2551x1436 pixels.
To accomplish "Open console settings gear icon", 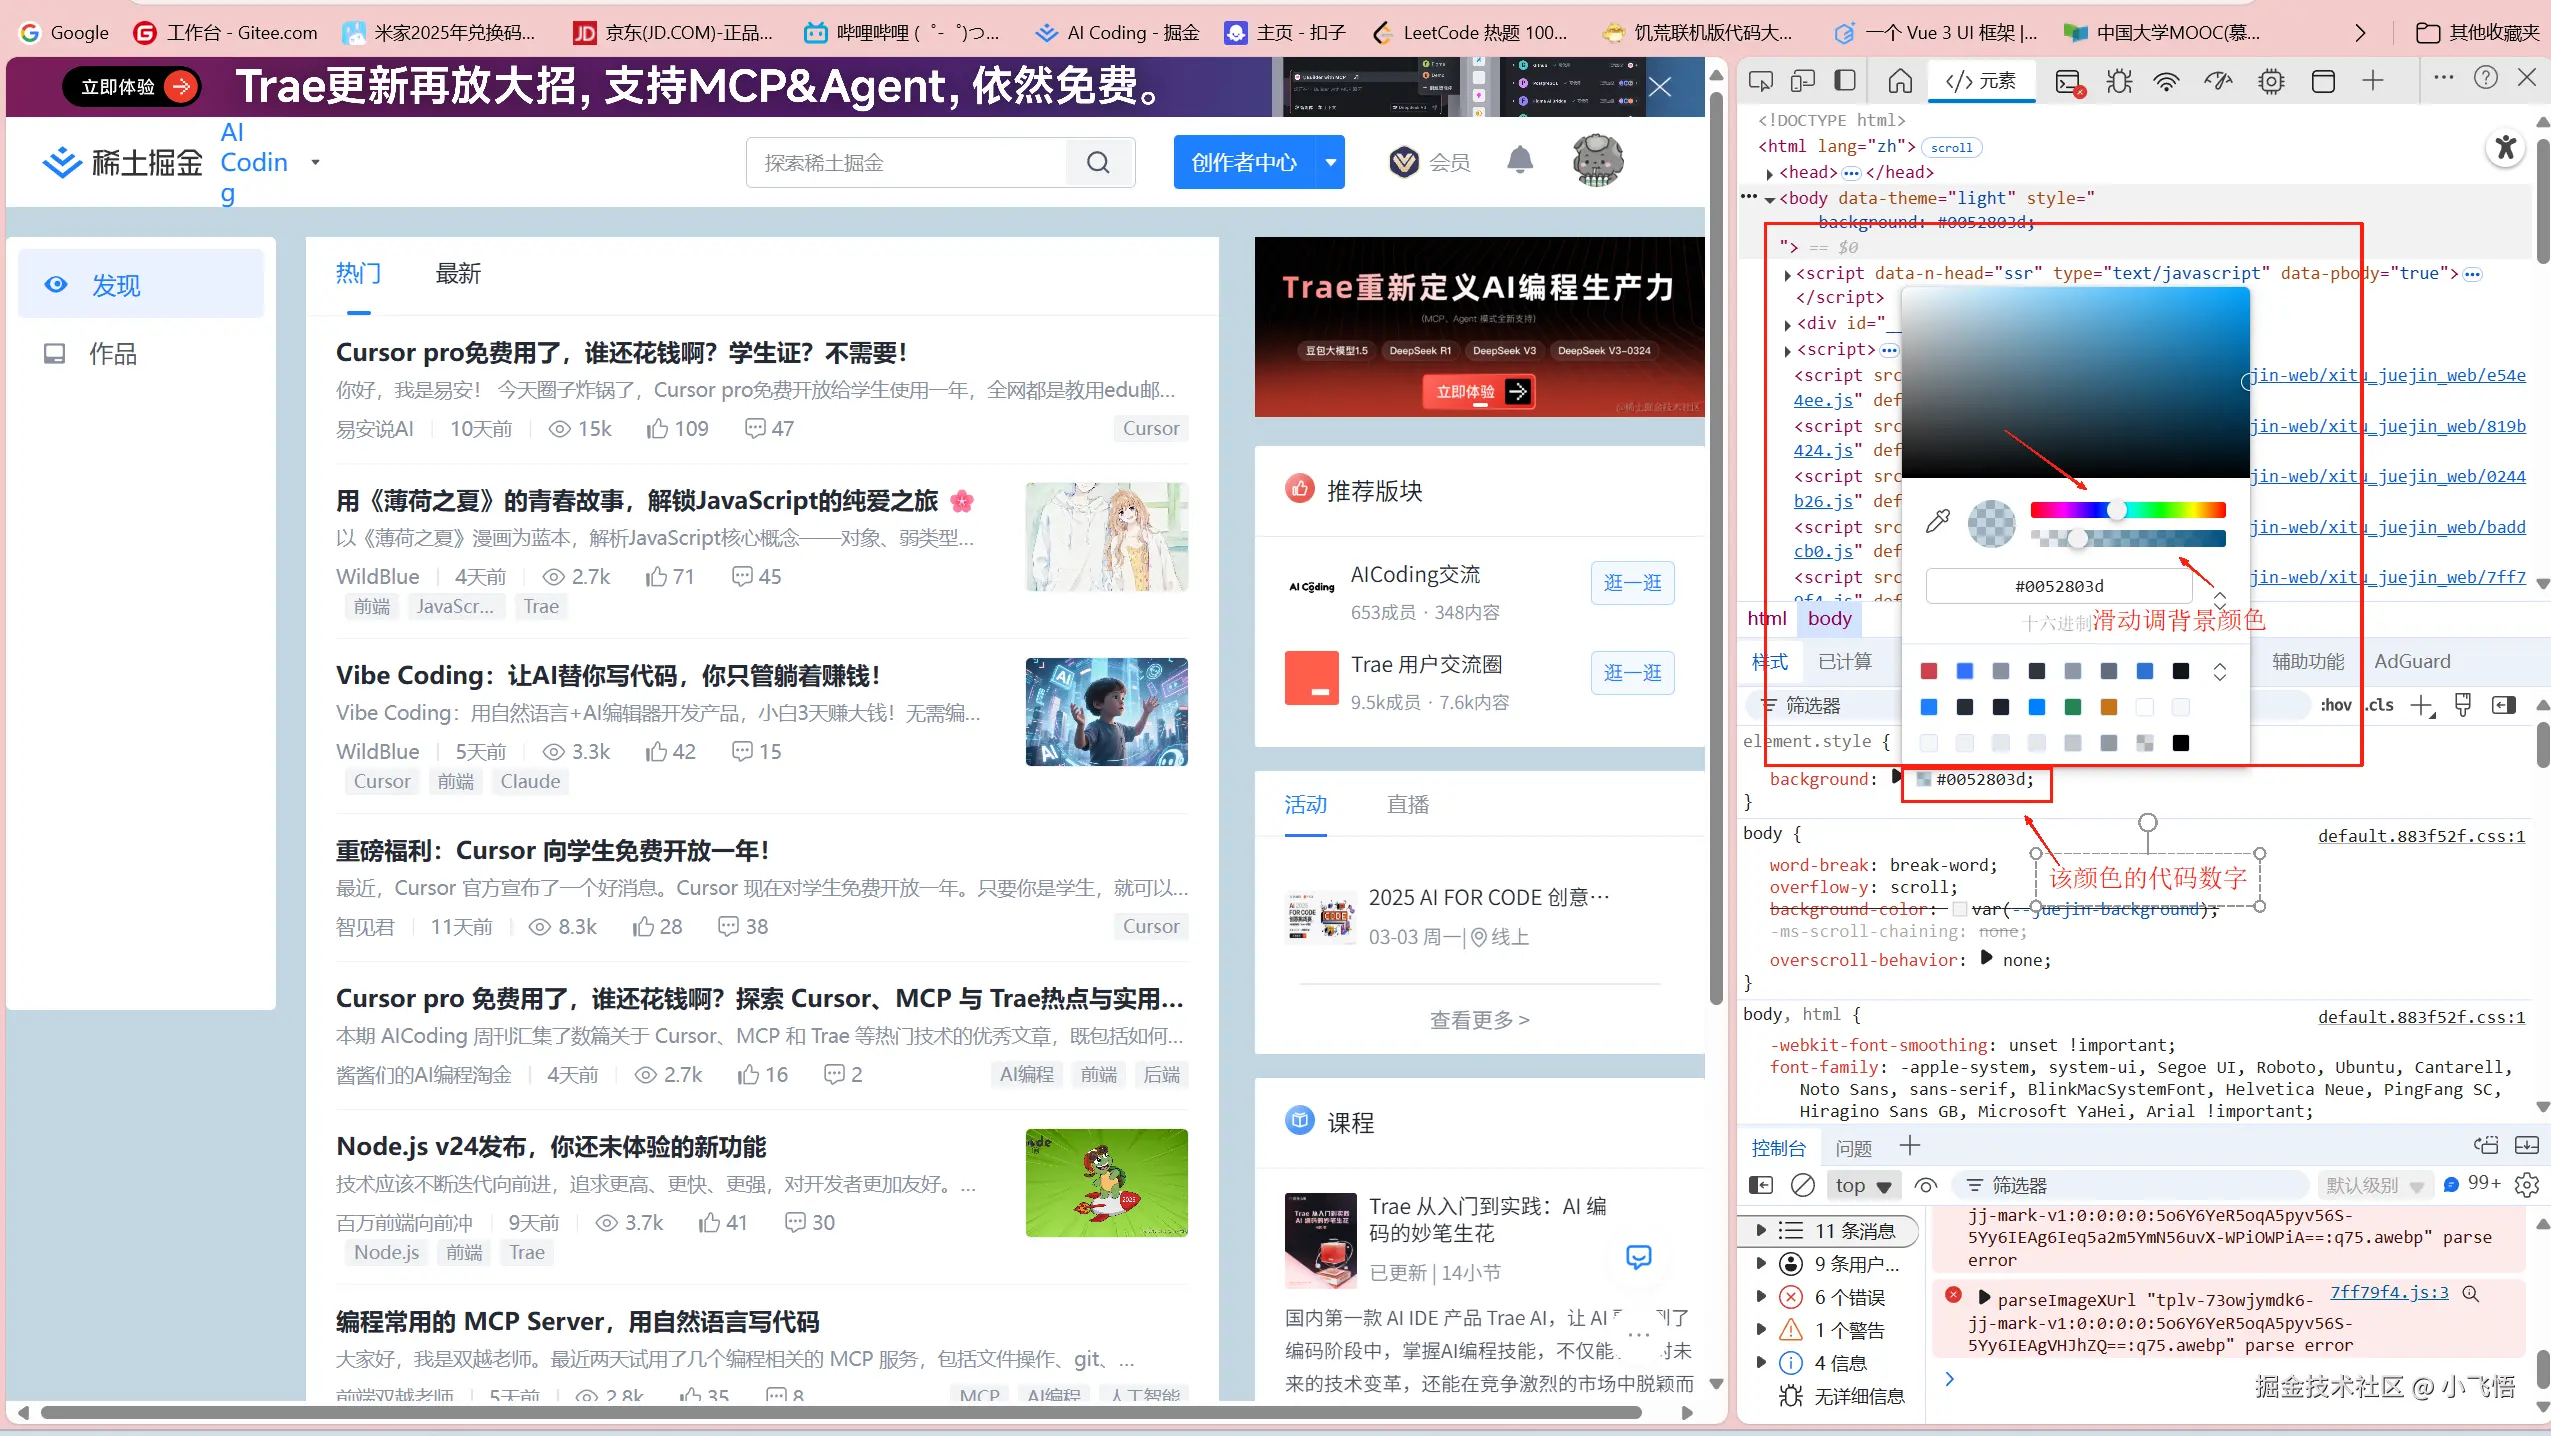I will point(2527,1185).
